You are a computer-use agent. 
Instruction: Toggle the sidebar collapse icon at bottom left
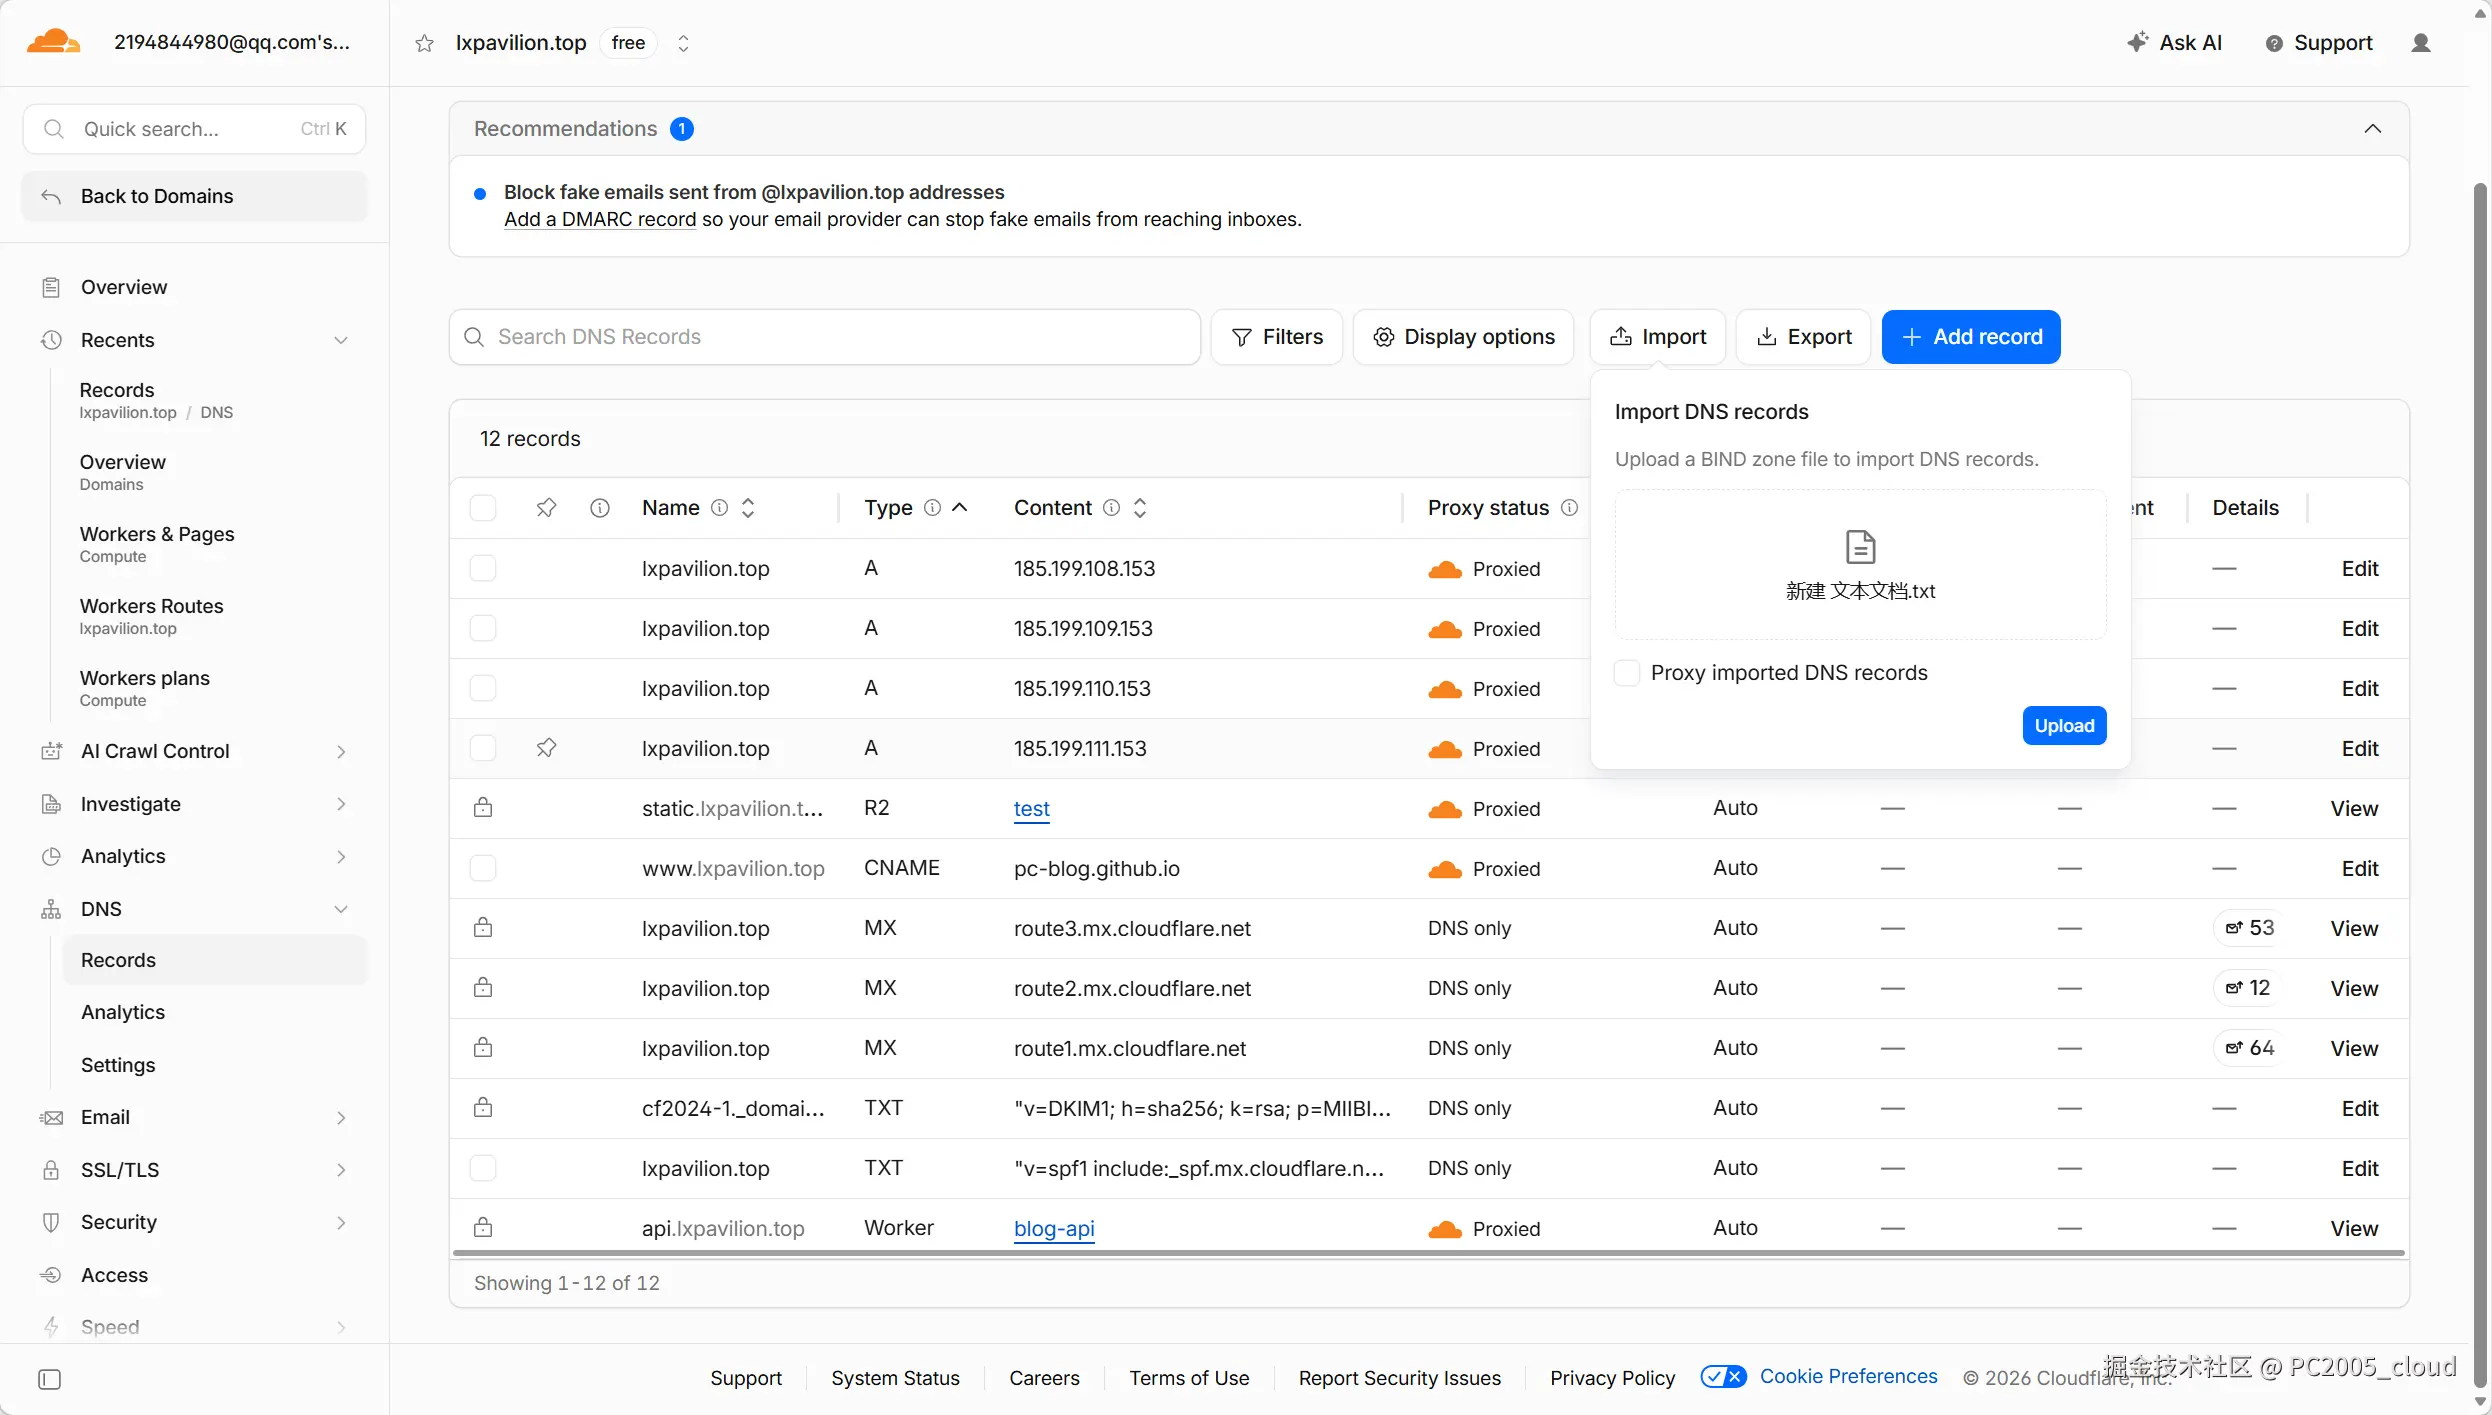49,1380
